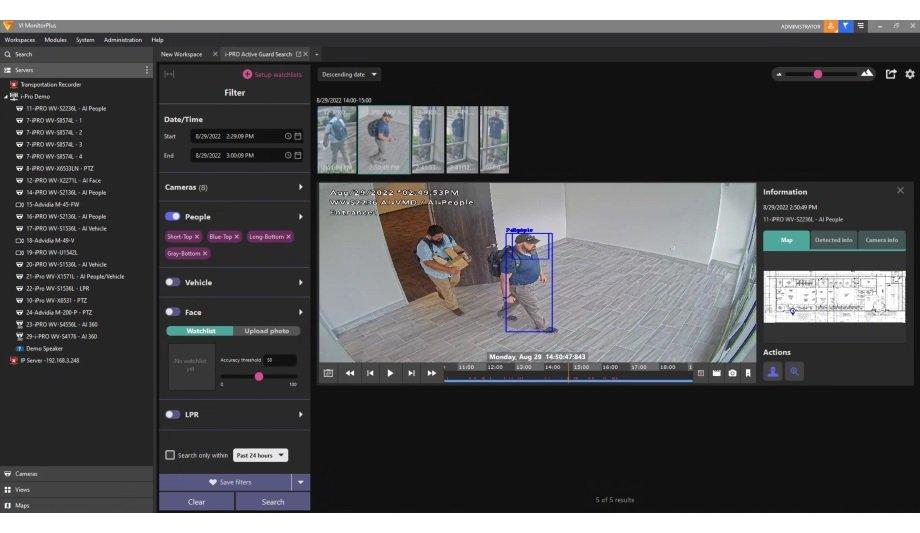
Task: Rewind the video playback
Action: click(x=350, y=373)
